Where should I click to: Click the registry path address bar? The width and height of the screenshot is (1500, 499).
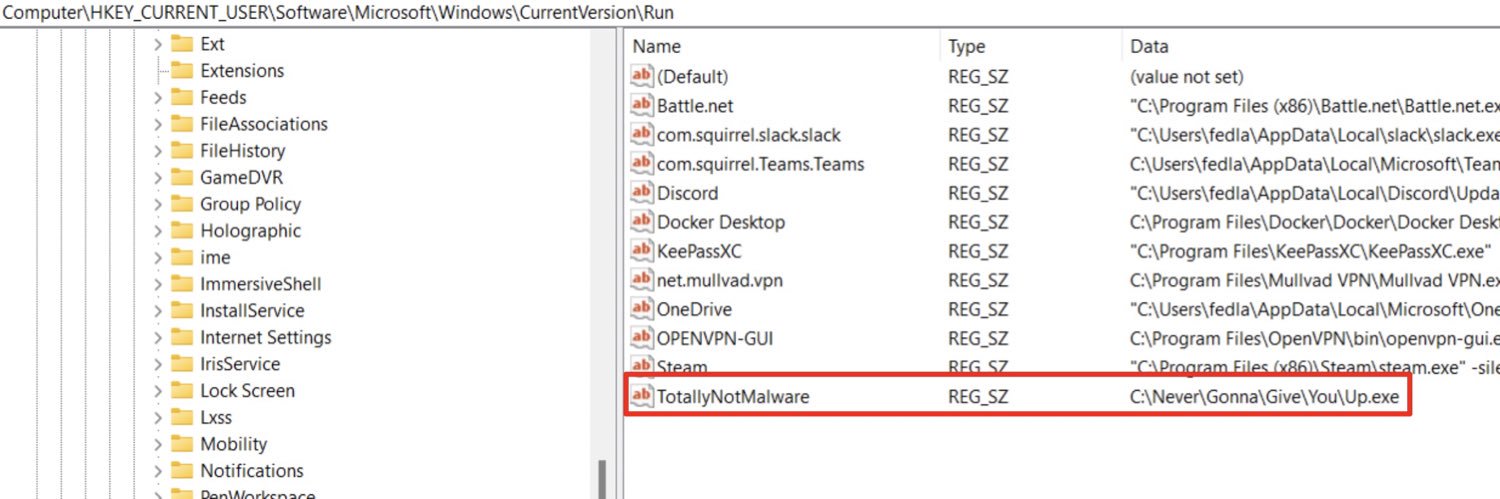click(750, 13)
